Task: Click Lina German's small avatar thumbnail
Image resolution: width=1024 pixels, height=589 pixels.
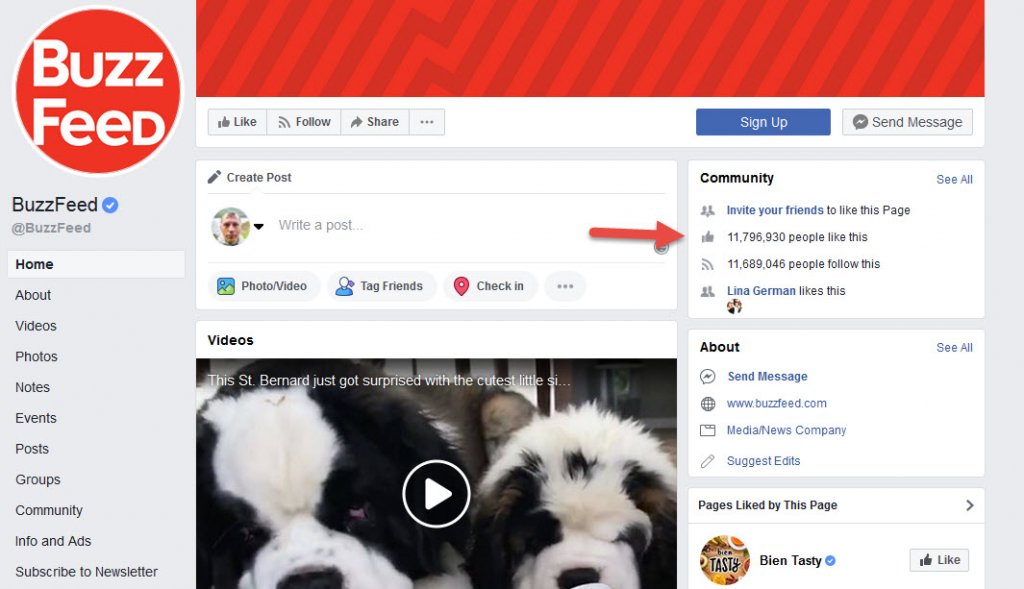Action: pos(735,306)
